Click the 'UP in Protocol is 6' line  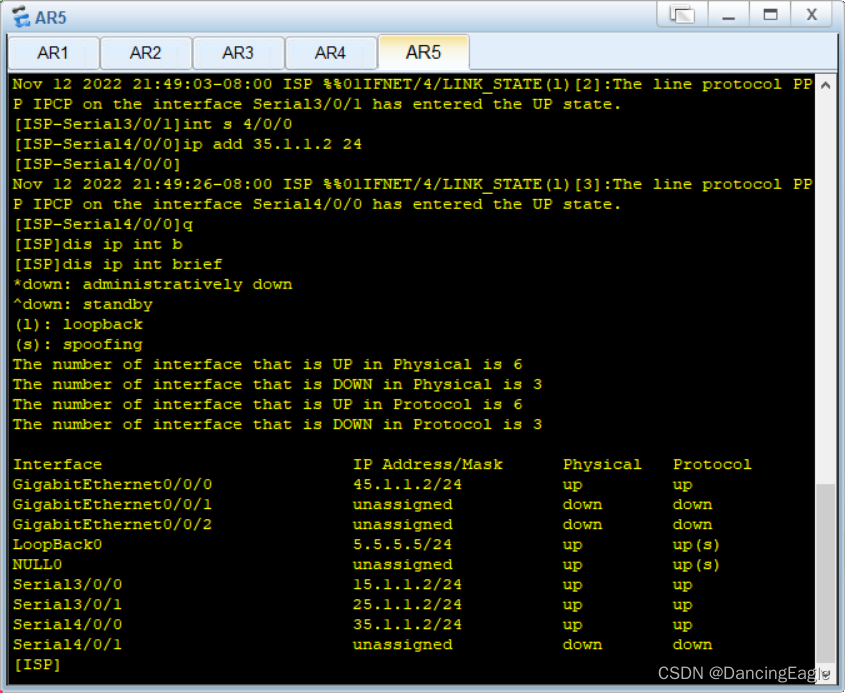point(268,404)
